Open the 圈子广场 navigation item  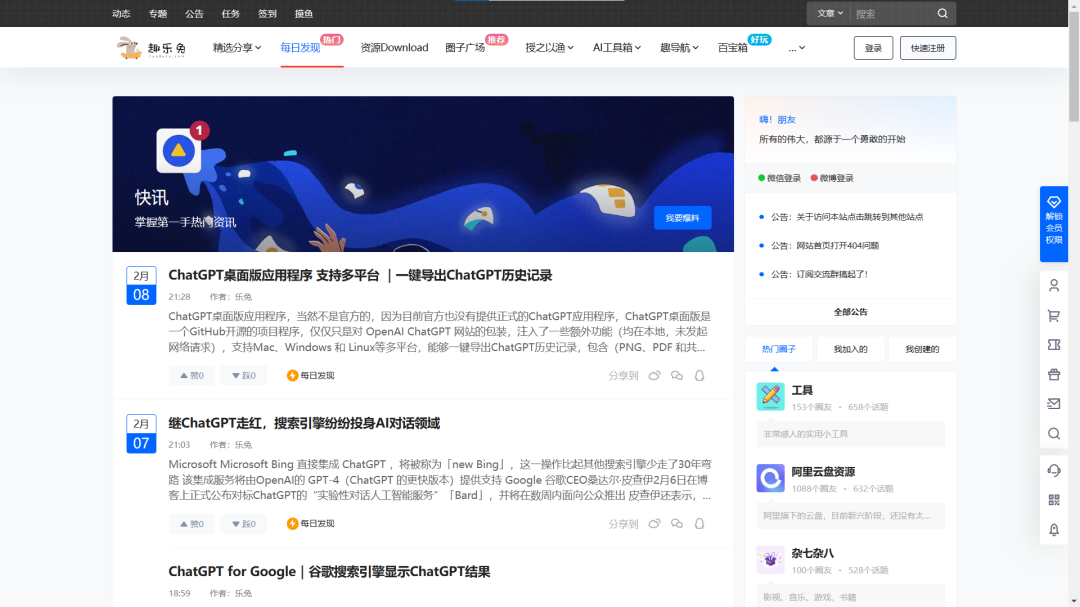tap(465, 48)
